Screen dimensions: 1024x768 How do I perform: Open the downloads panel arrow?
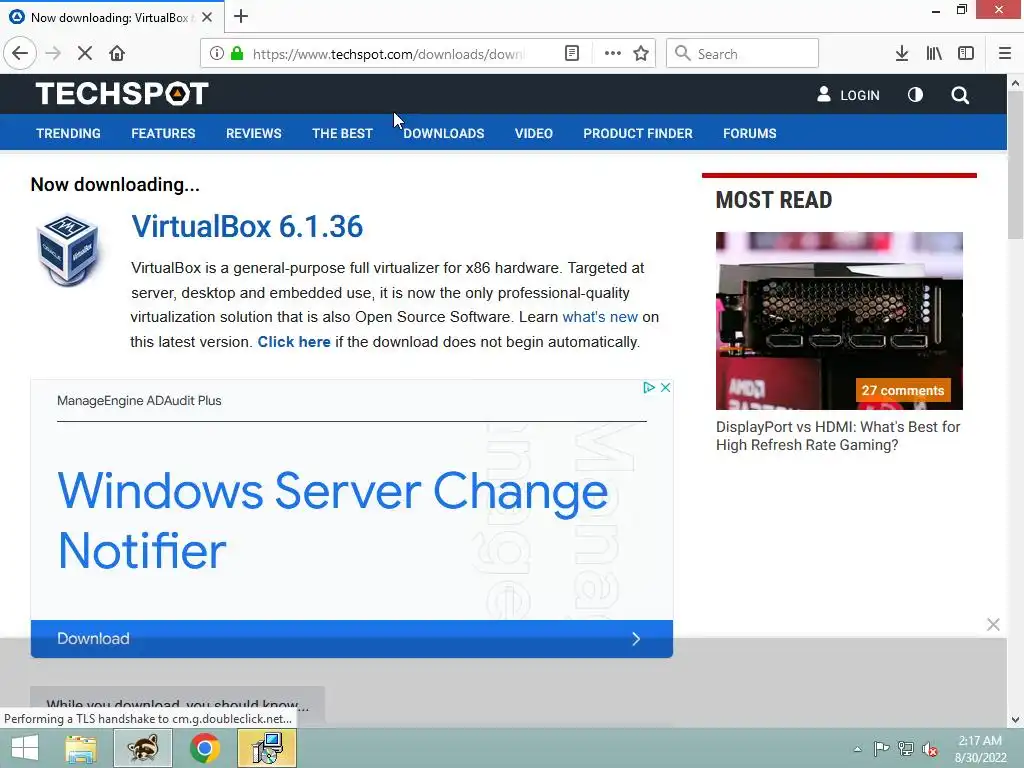(x=902, y=54)
